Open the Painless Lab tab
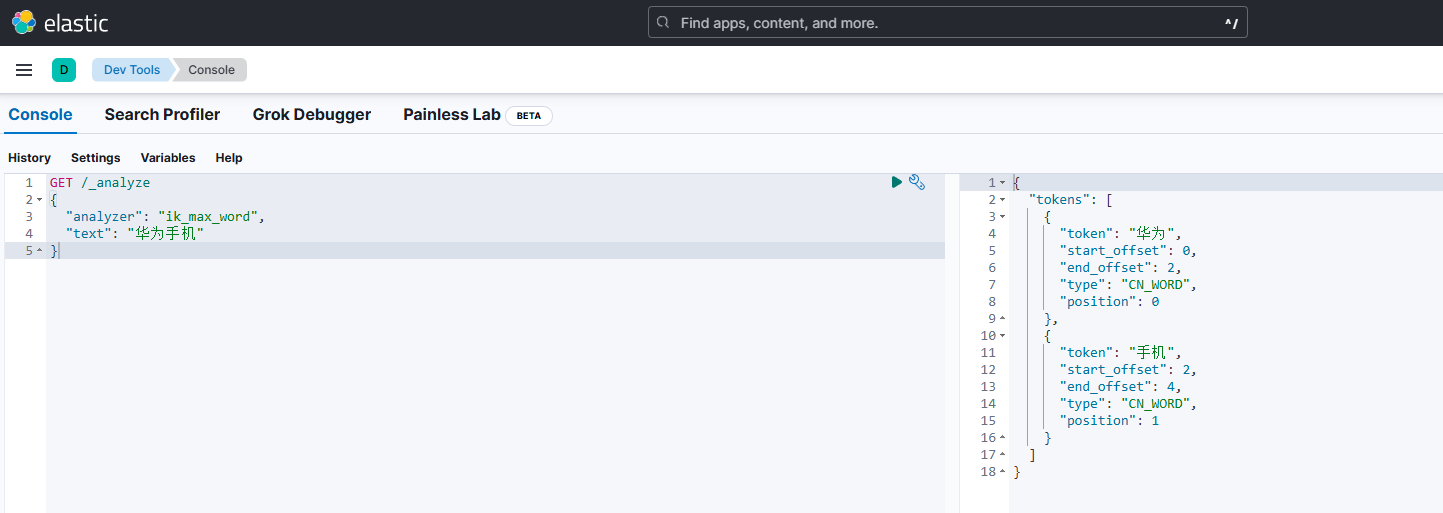The image size is (1443, 513). [x=451, y=115]
